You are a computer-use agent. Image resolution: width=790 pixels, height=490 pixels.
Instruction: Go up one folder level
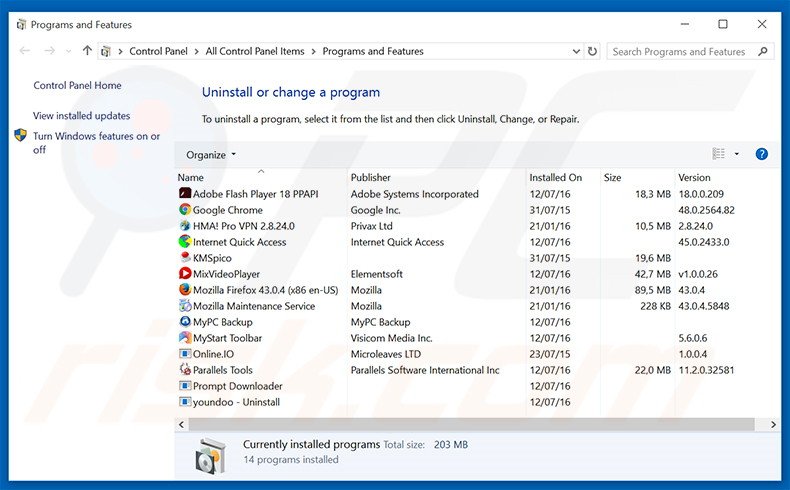(x=87, y=51)
